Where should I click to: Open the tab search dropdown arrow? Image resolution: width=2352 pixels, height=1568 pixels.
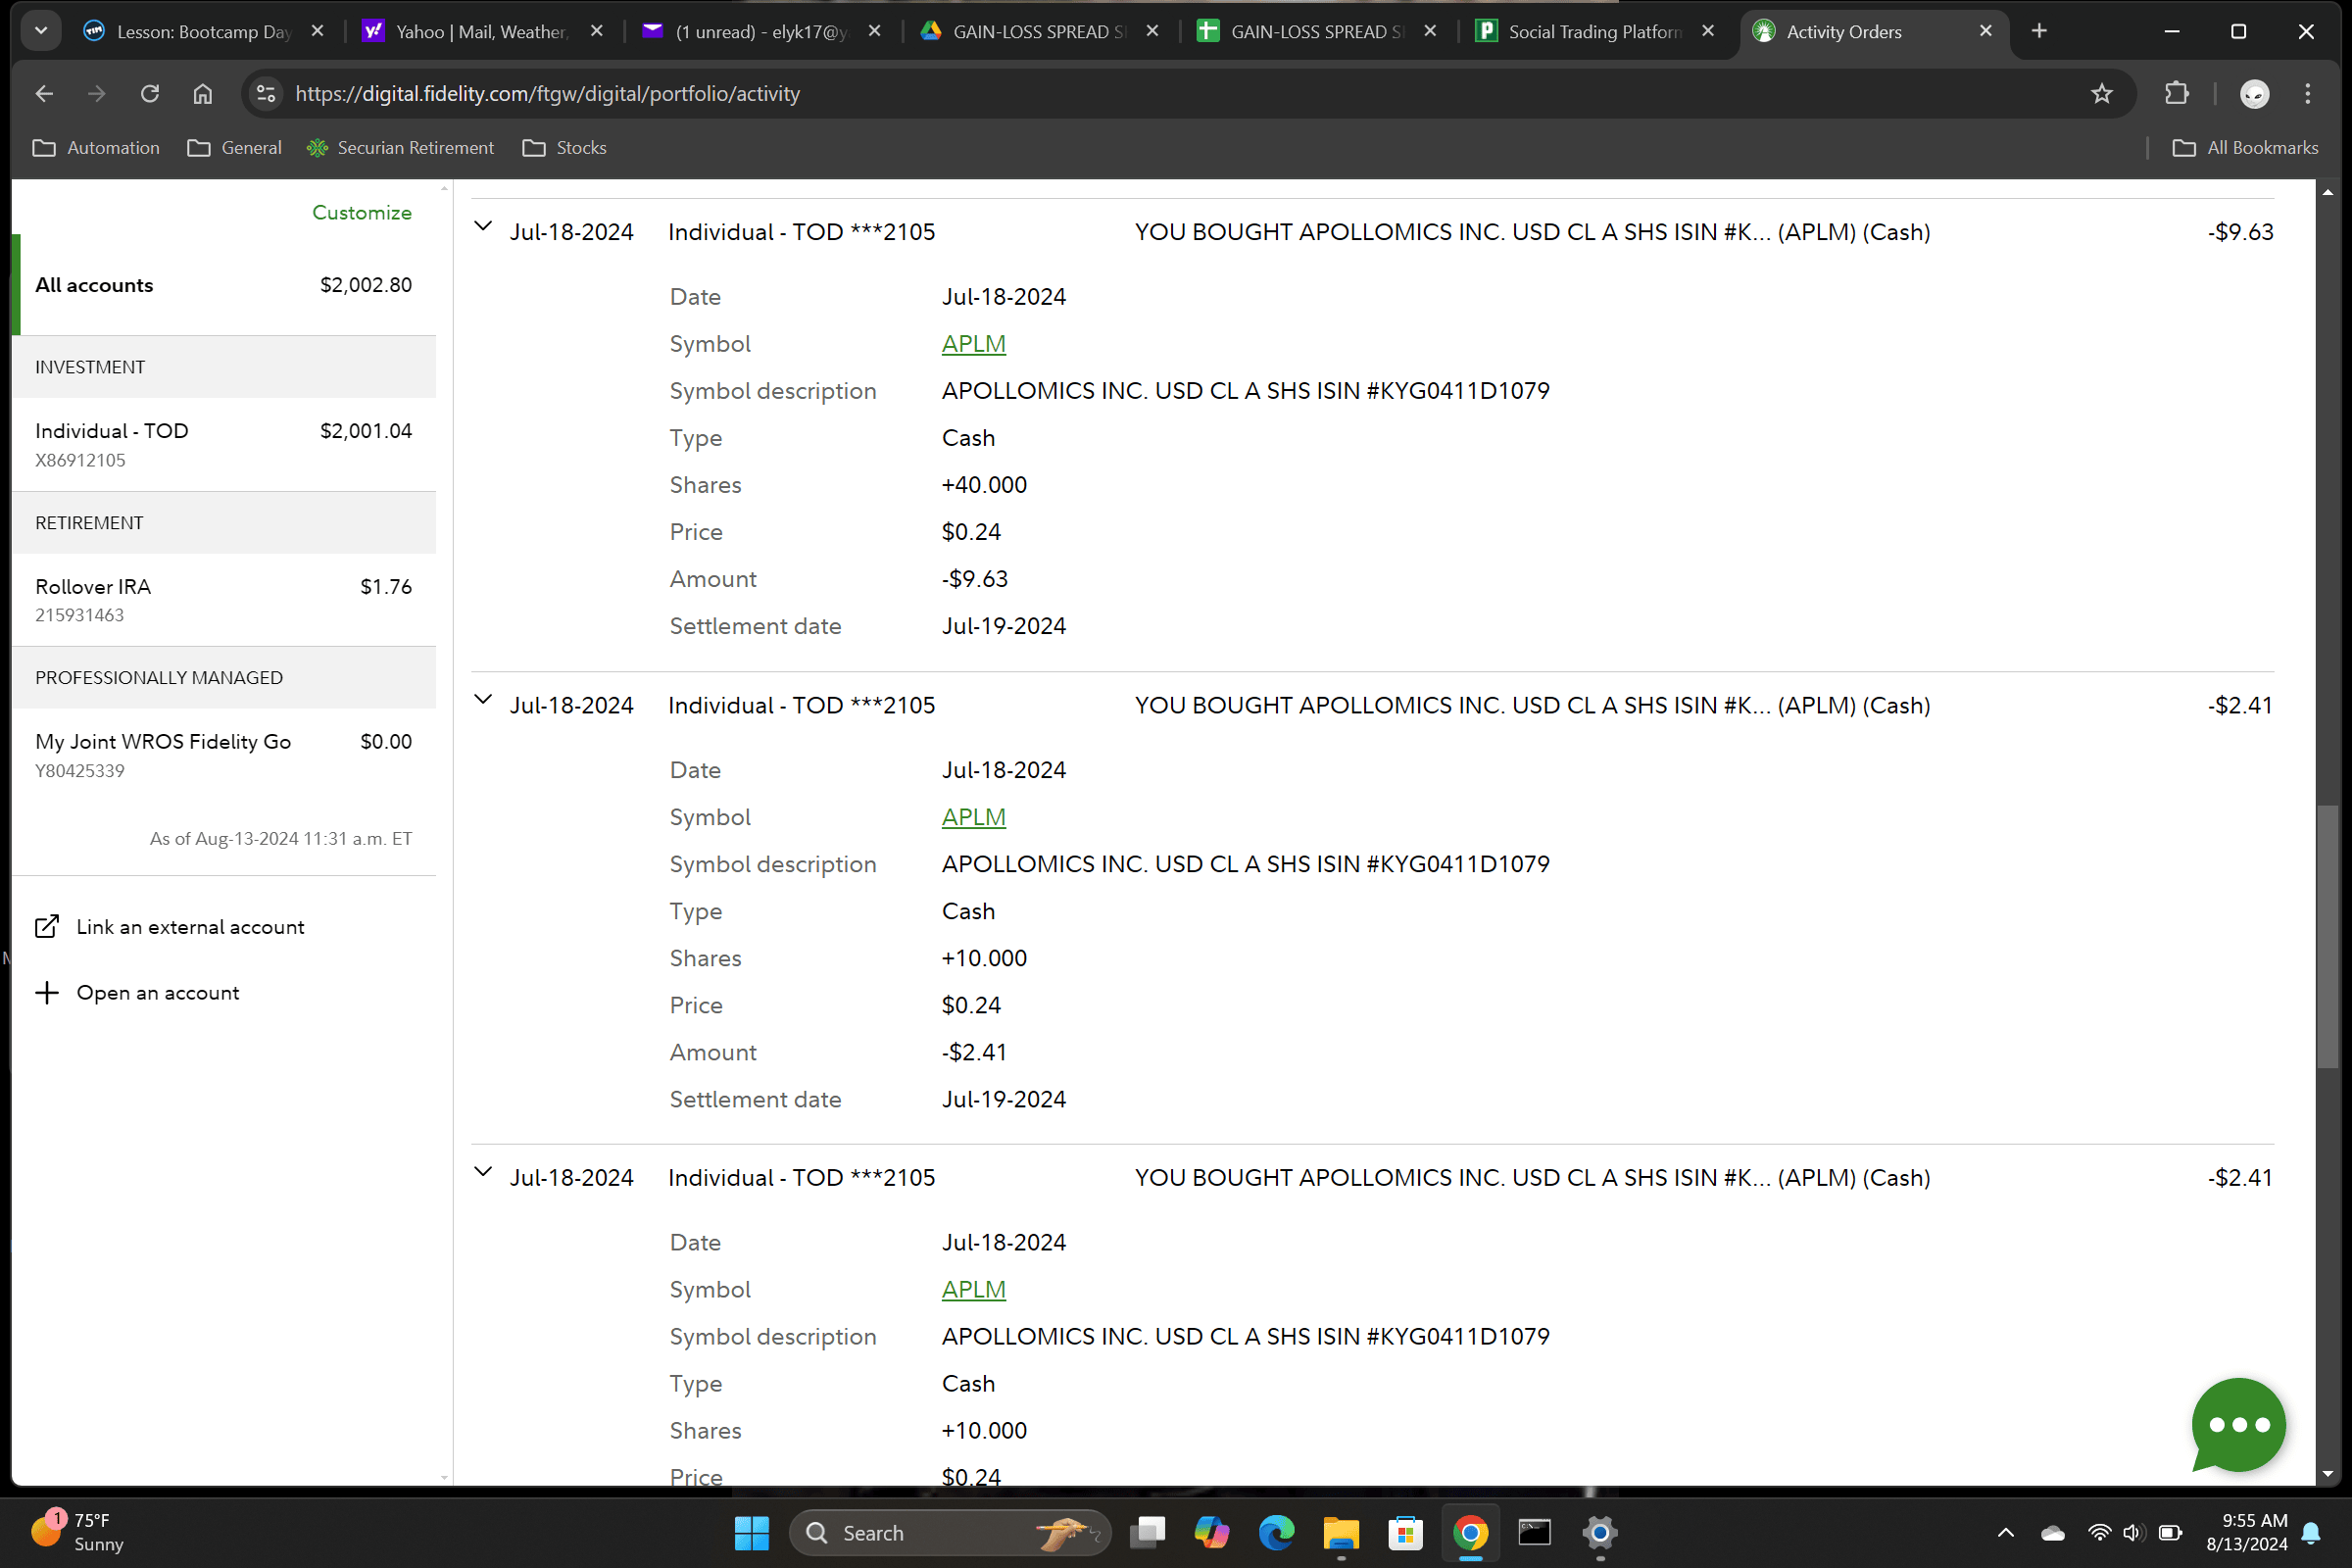point(41,31)
